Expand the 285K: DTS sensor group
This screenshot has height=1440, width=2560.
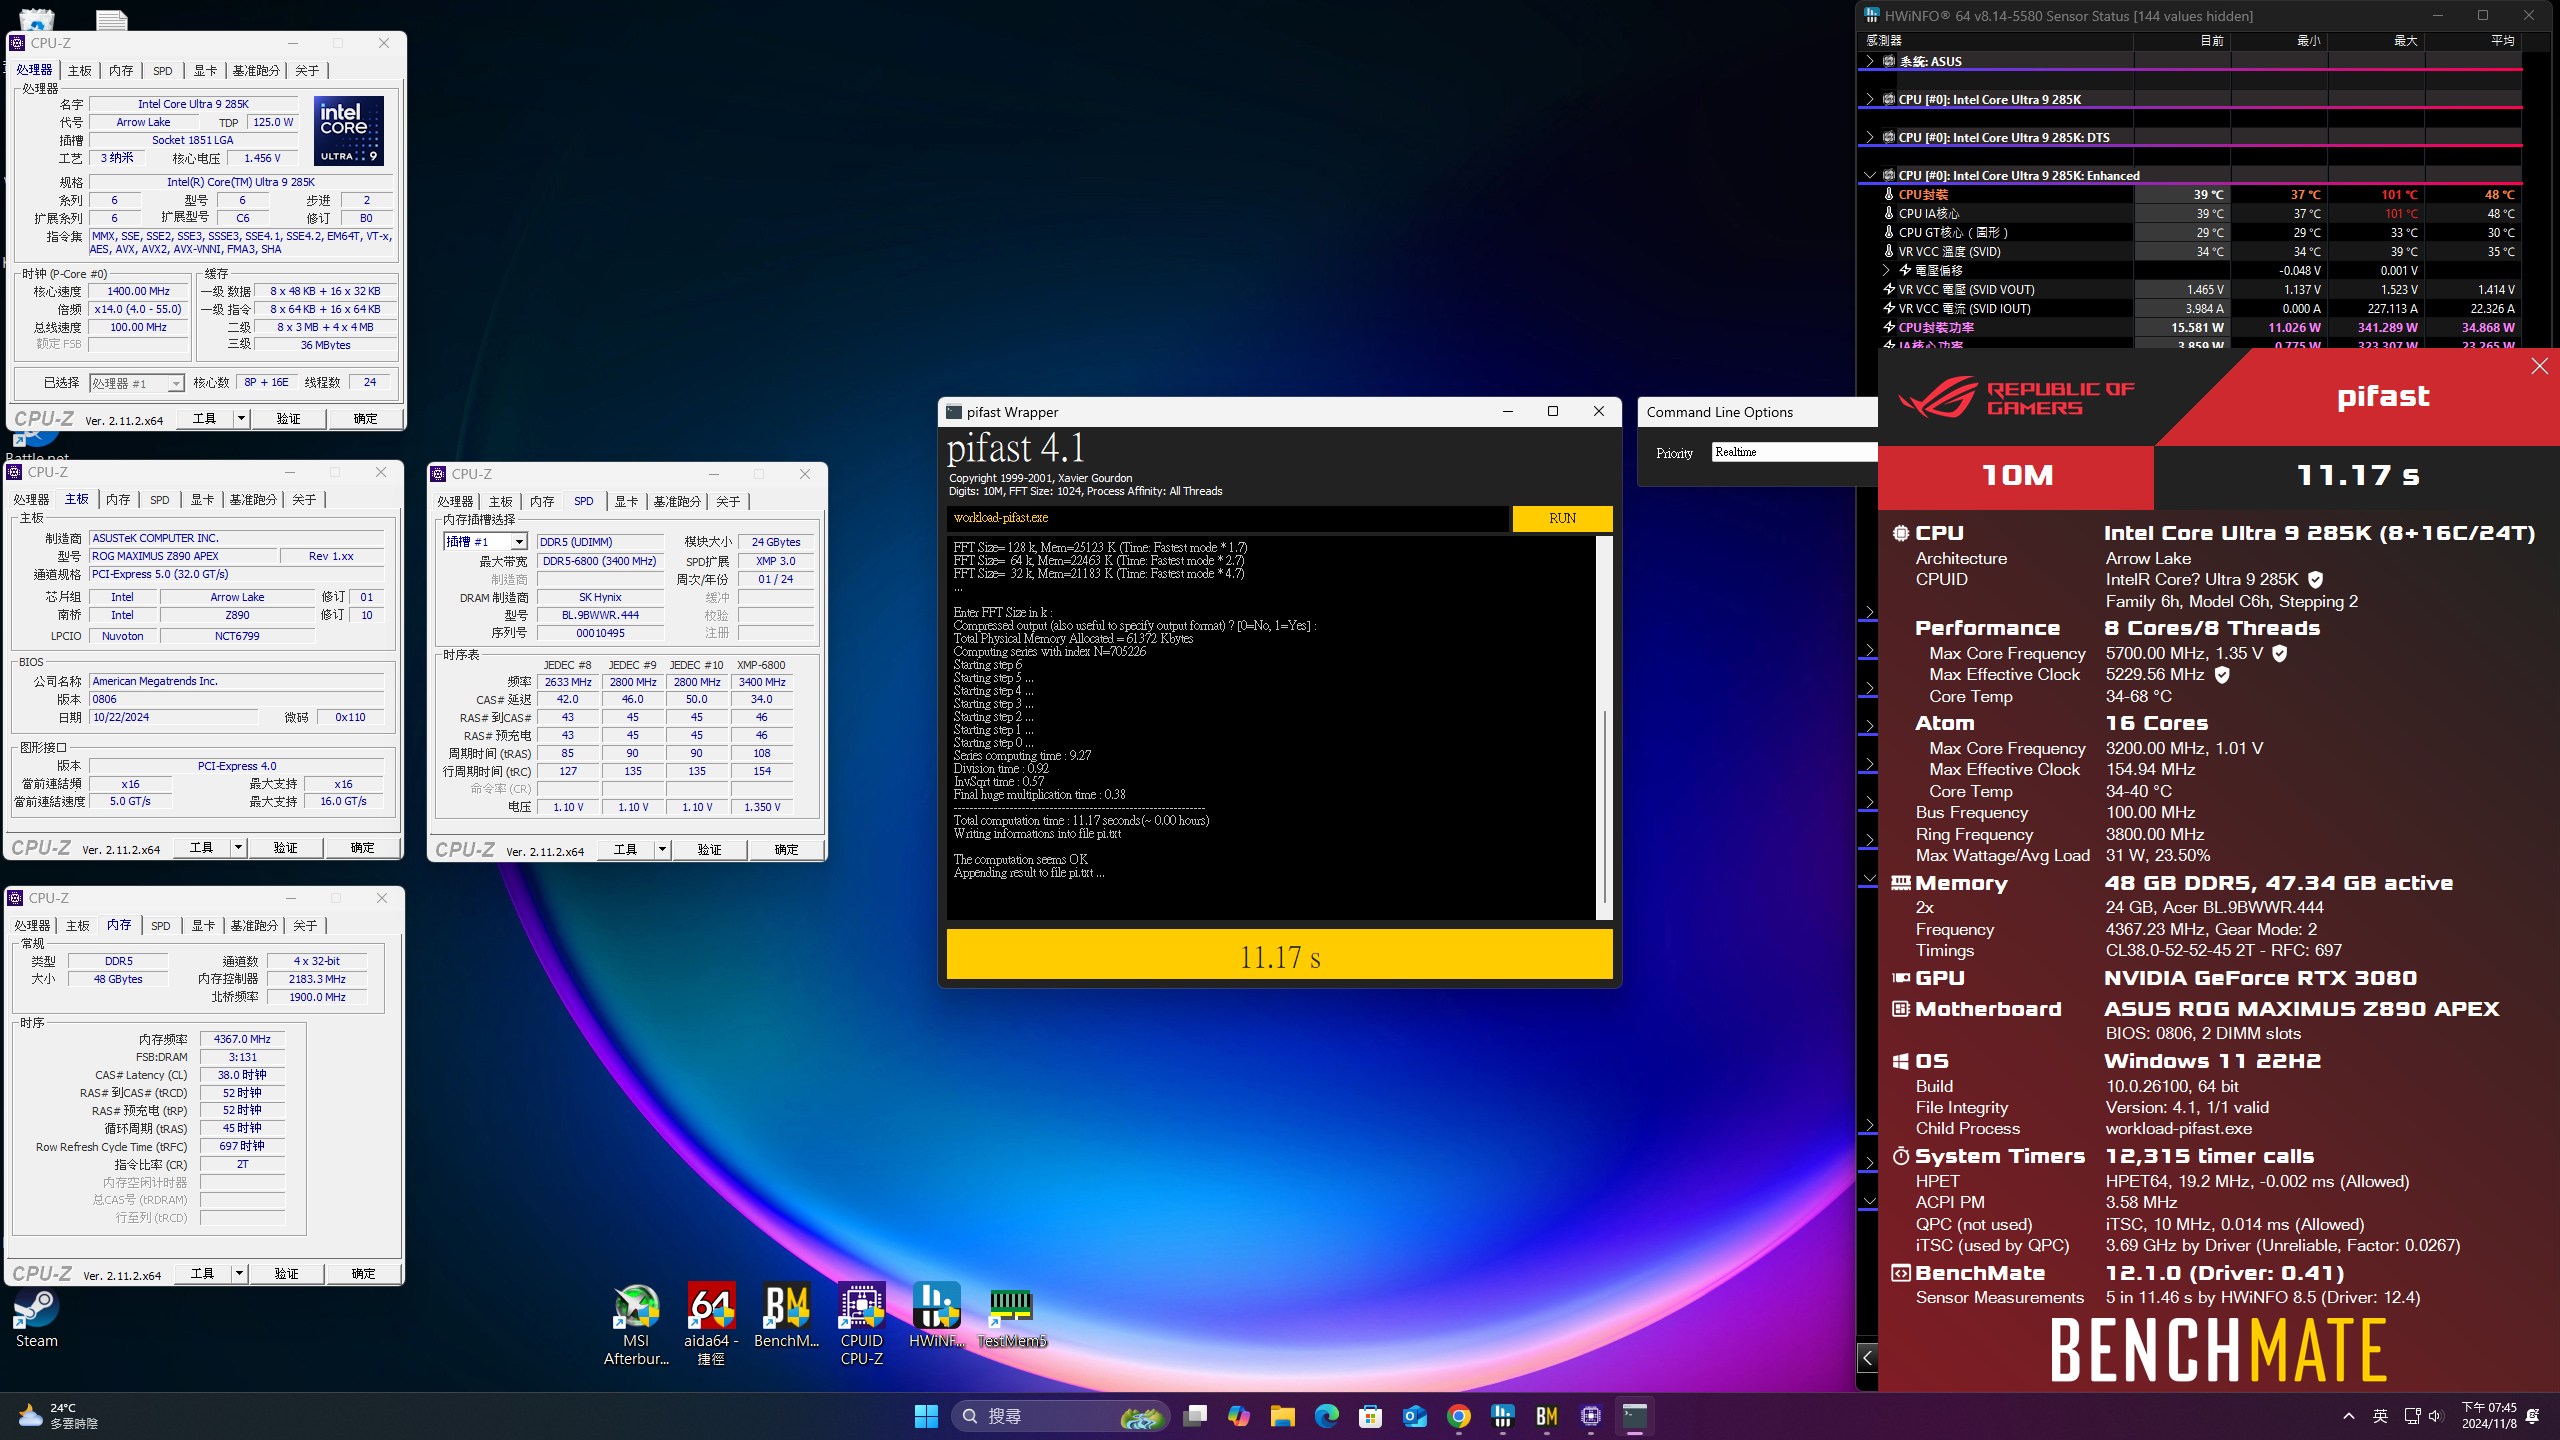coord(1869,137)
